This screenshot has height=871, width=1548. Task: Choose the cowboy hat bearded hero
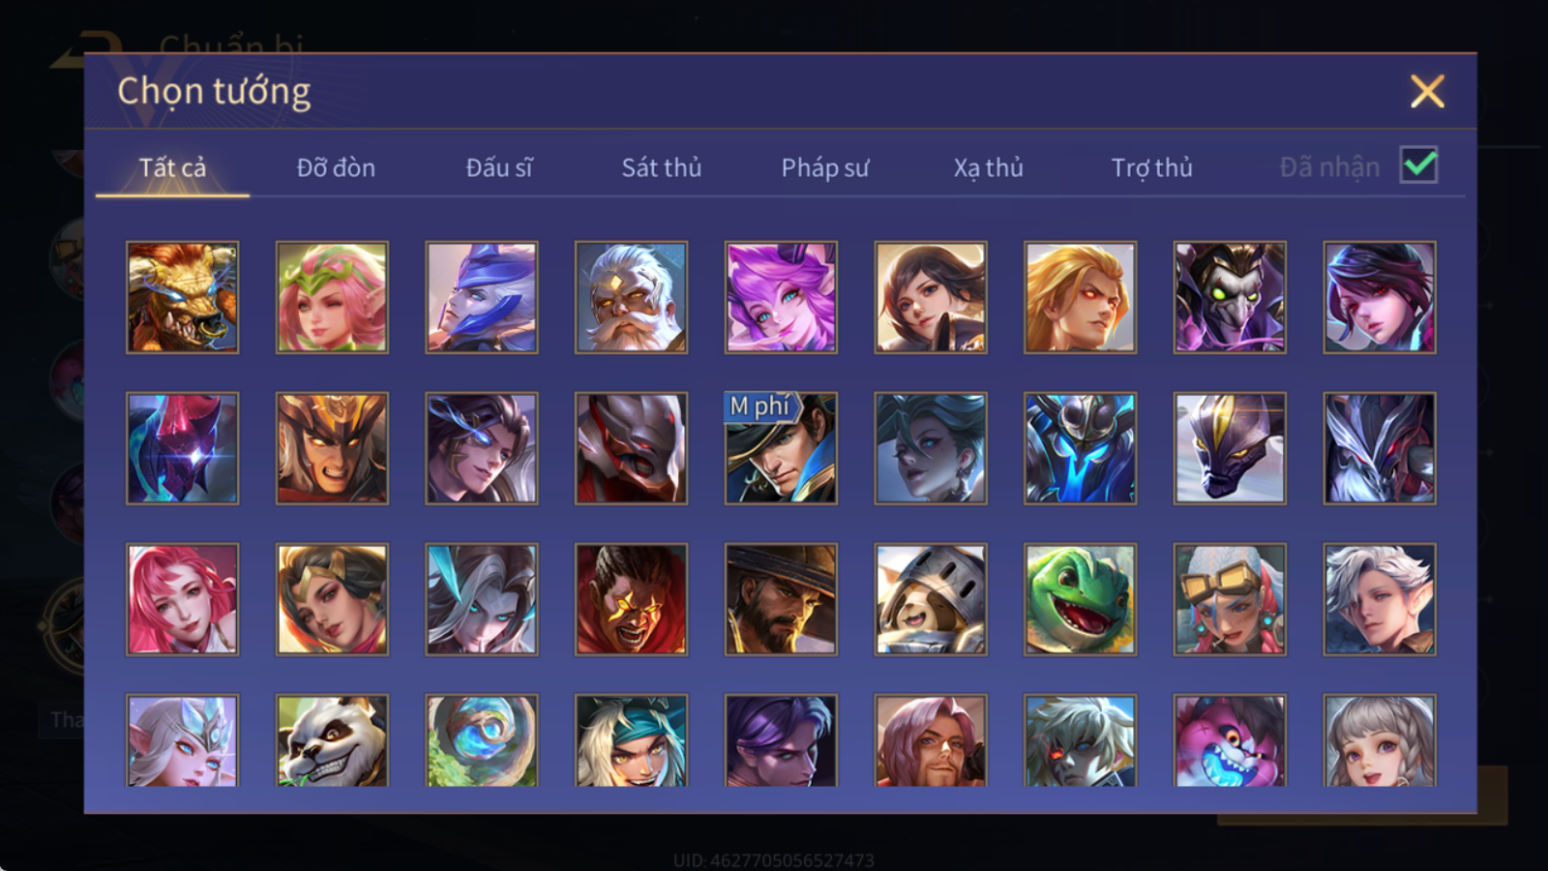(781, 599)
